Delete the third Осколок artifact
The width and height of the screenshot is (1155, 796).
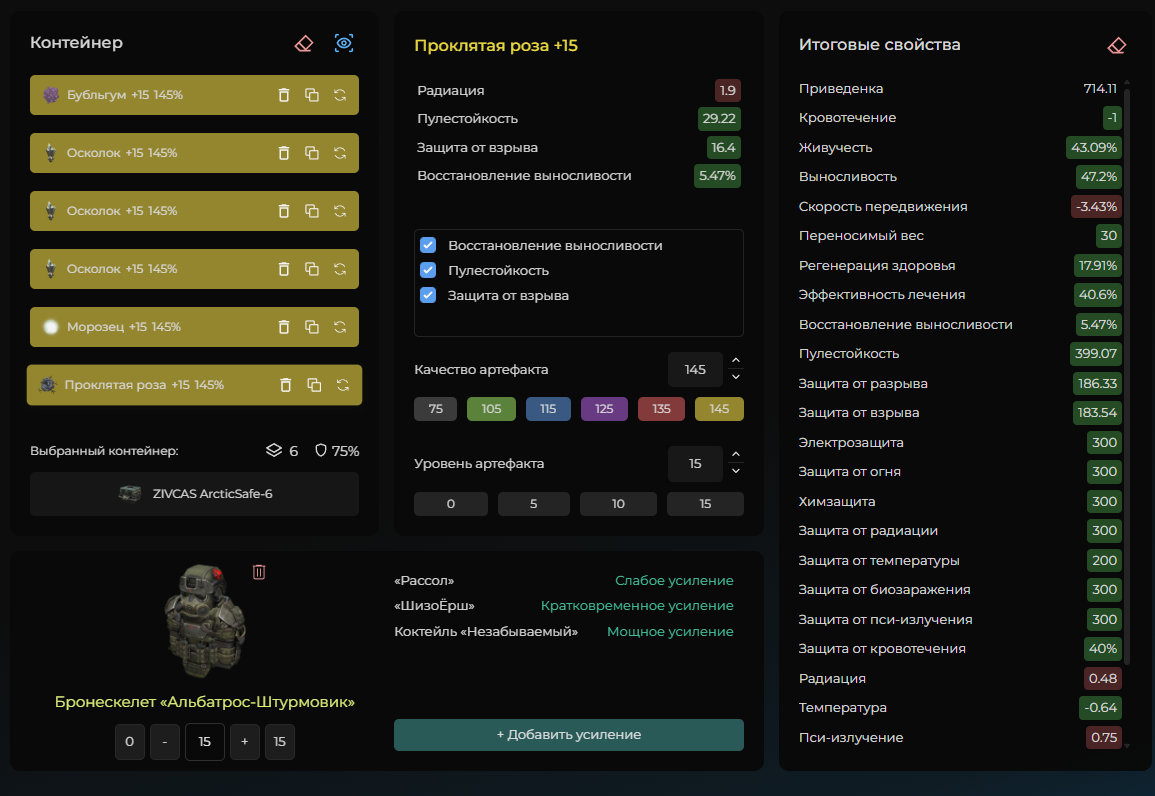[284, 269]
